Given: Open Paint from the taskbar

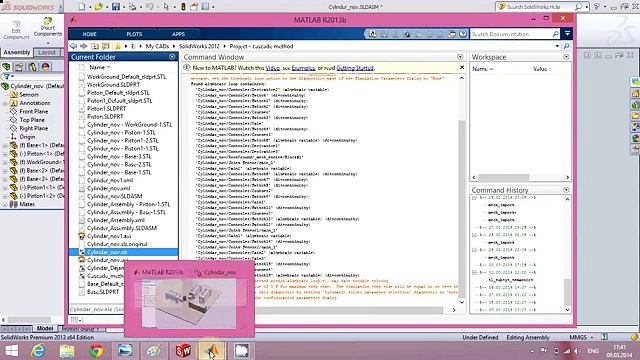Looking at the screenshot, I should point(154,351).
